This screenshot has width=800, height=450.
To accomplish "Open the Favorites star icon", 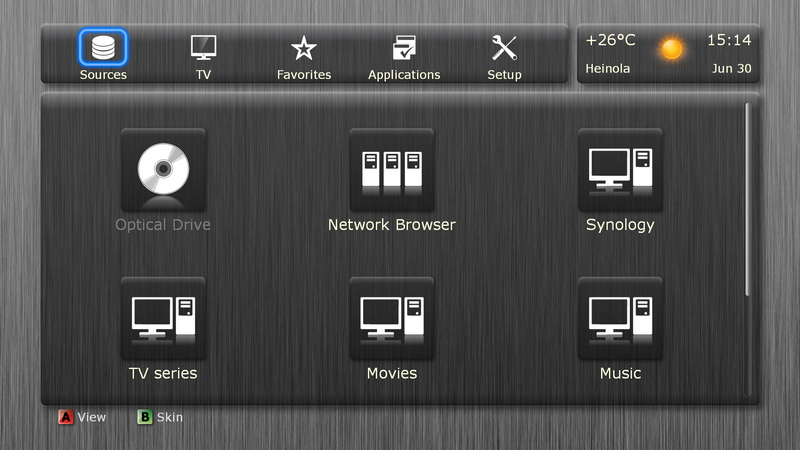I will [304, 48].
